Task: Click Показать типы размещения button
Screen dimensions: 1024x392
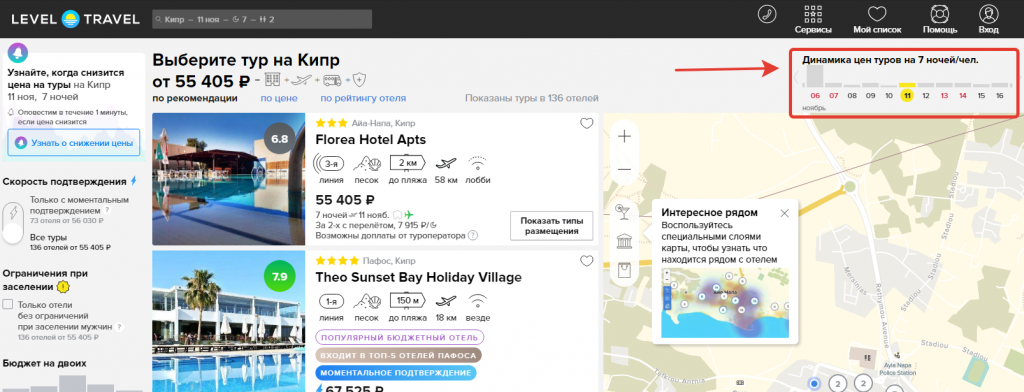Action: (551, 225)
